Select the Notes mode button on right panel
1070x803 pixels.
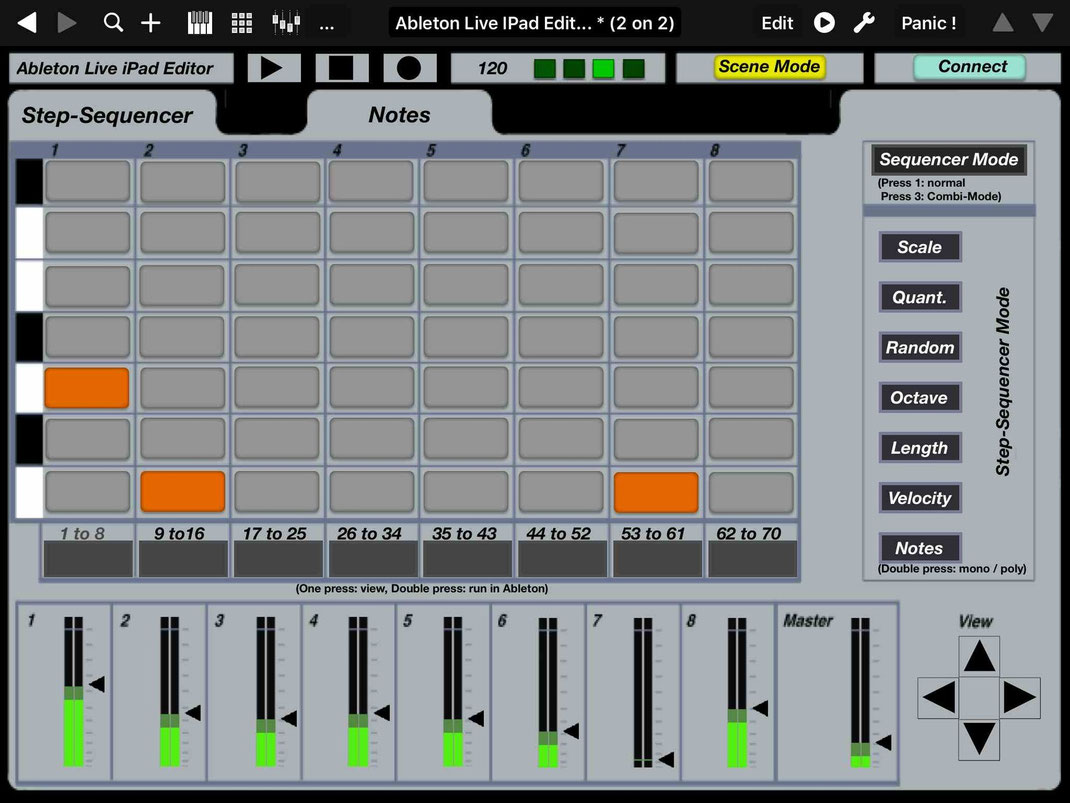tap(920, 548)
